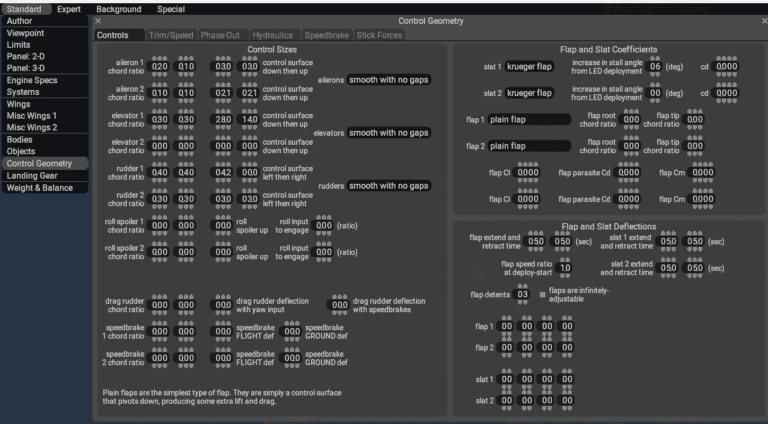This screenshot has width=768, height=424.
Task: Open the Expert menu
Action: click(x=69, y=9)
